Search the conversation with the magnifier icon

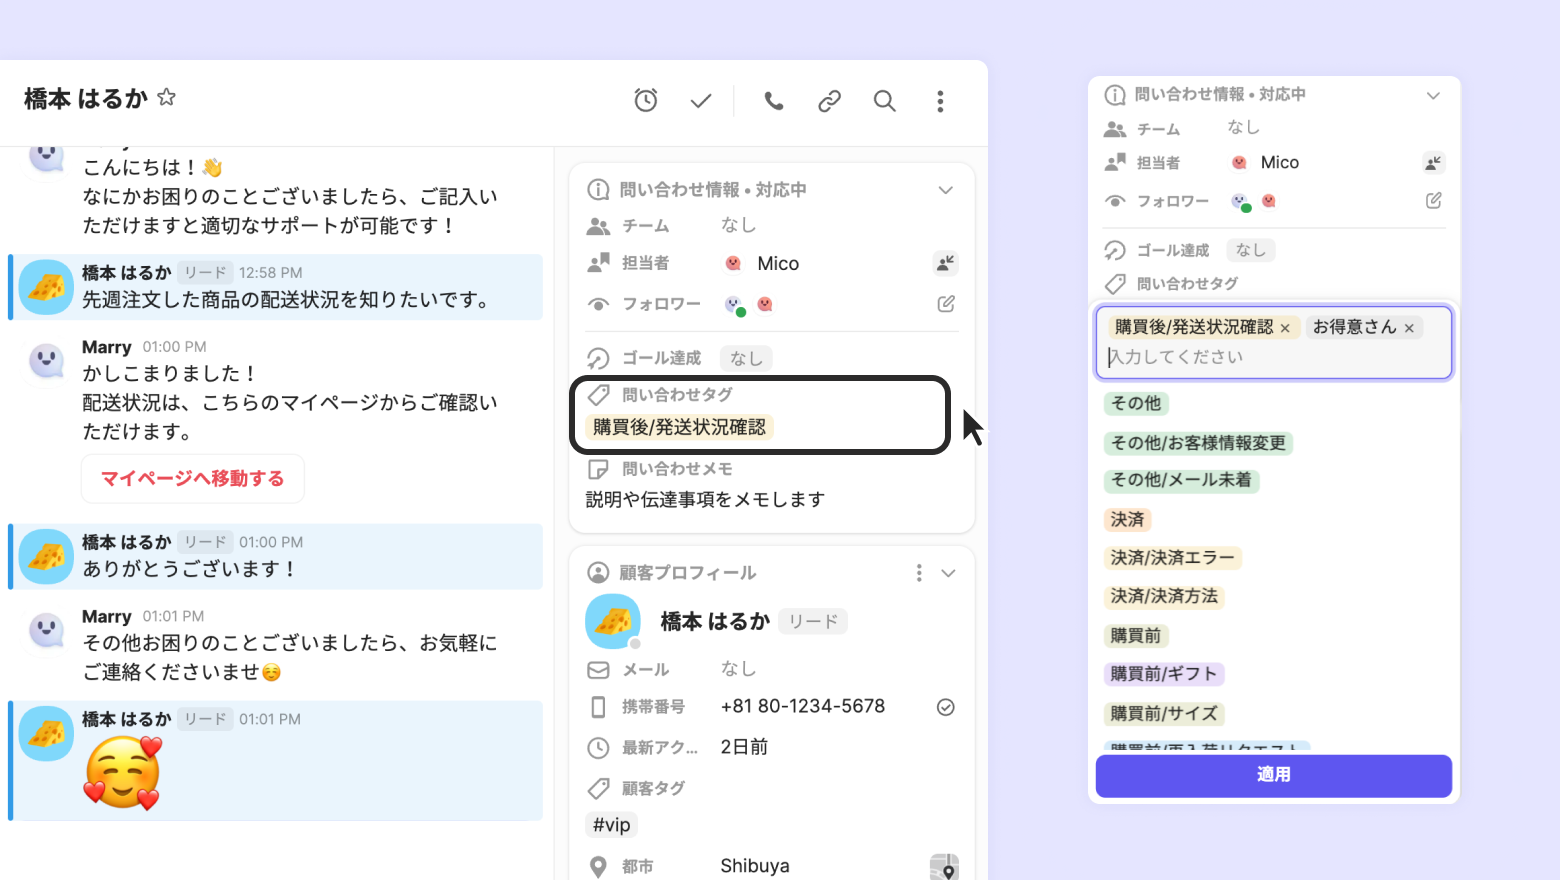[884, 100]
